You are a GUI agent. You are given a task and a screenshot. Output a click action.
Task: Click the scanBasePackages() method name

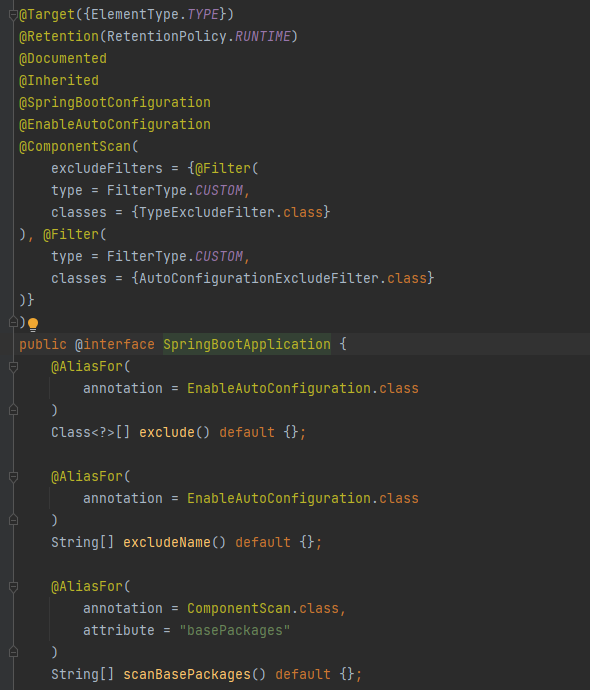187,675
